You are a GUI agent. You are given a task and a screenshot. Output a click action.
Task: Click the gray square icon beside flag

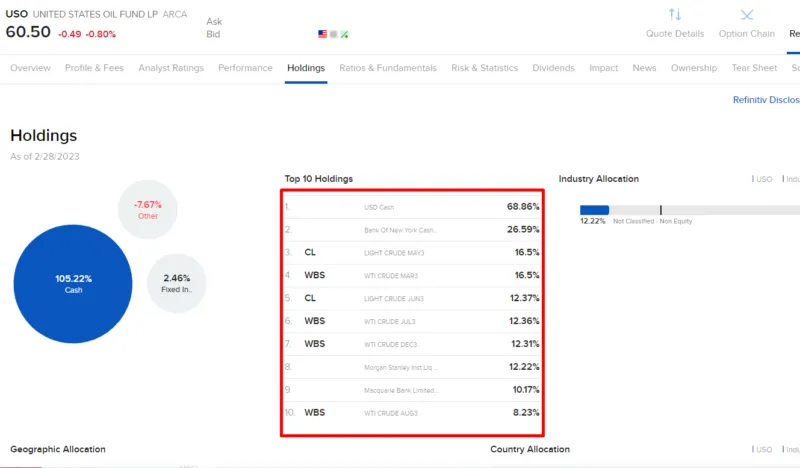coord(333,34)
